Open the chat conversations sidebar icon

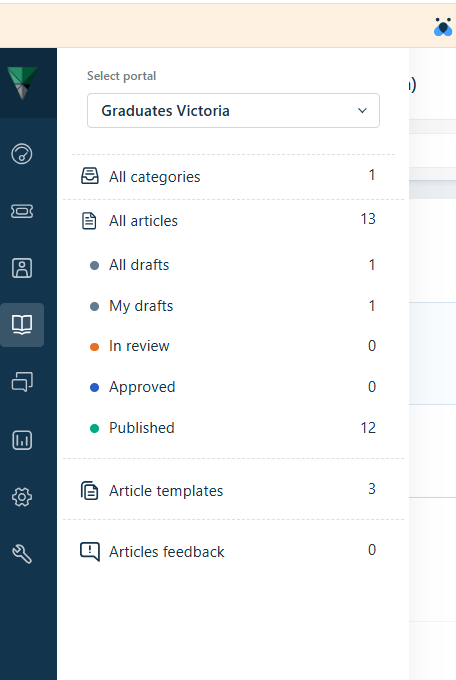[x=22, y=382]
